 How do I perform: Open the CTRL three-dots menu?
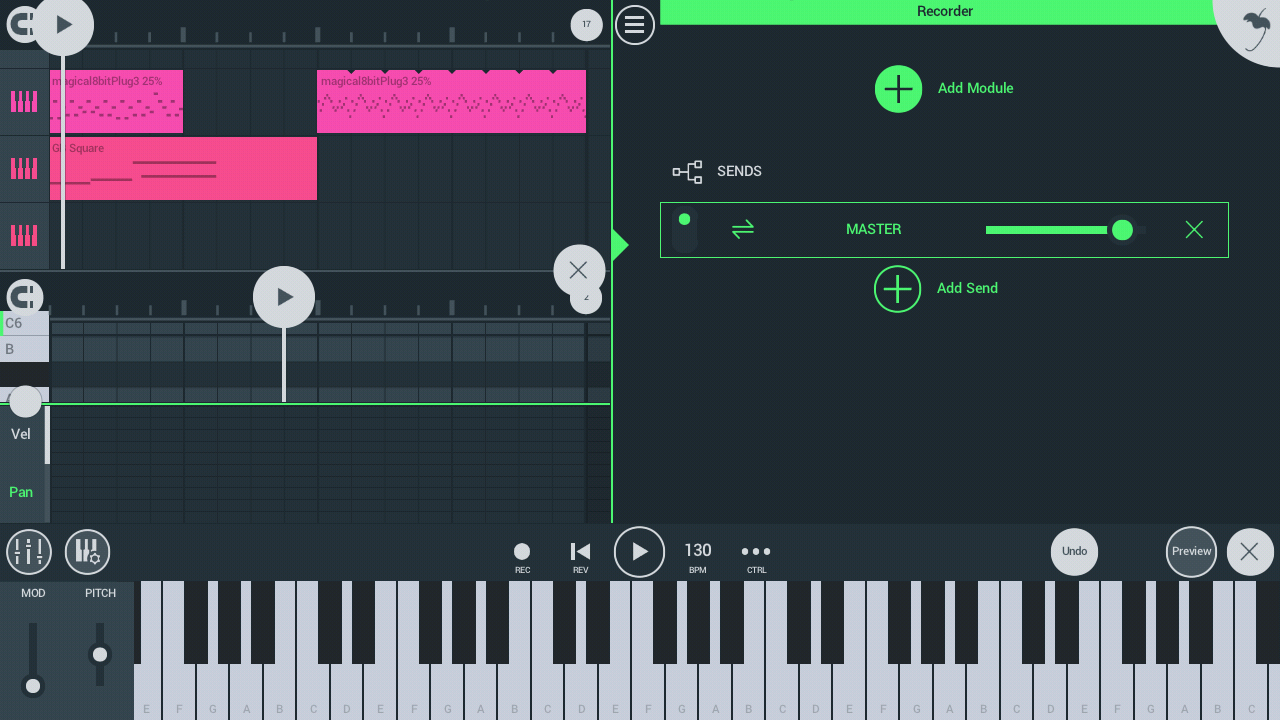coord(756,557)
